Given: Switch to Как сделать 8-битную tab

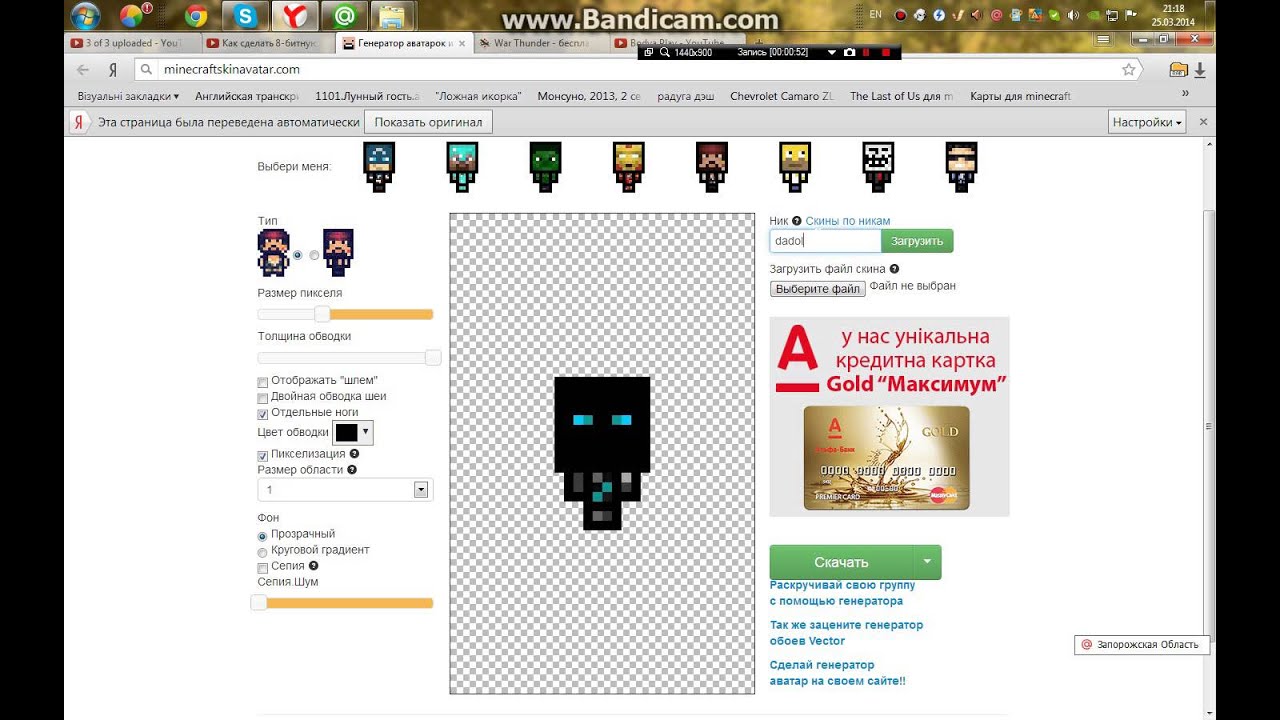Looking at the screenshot, I should 267,43.
